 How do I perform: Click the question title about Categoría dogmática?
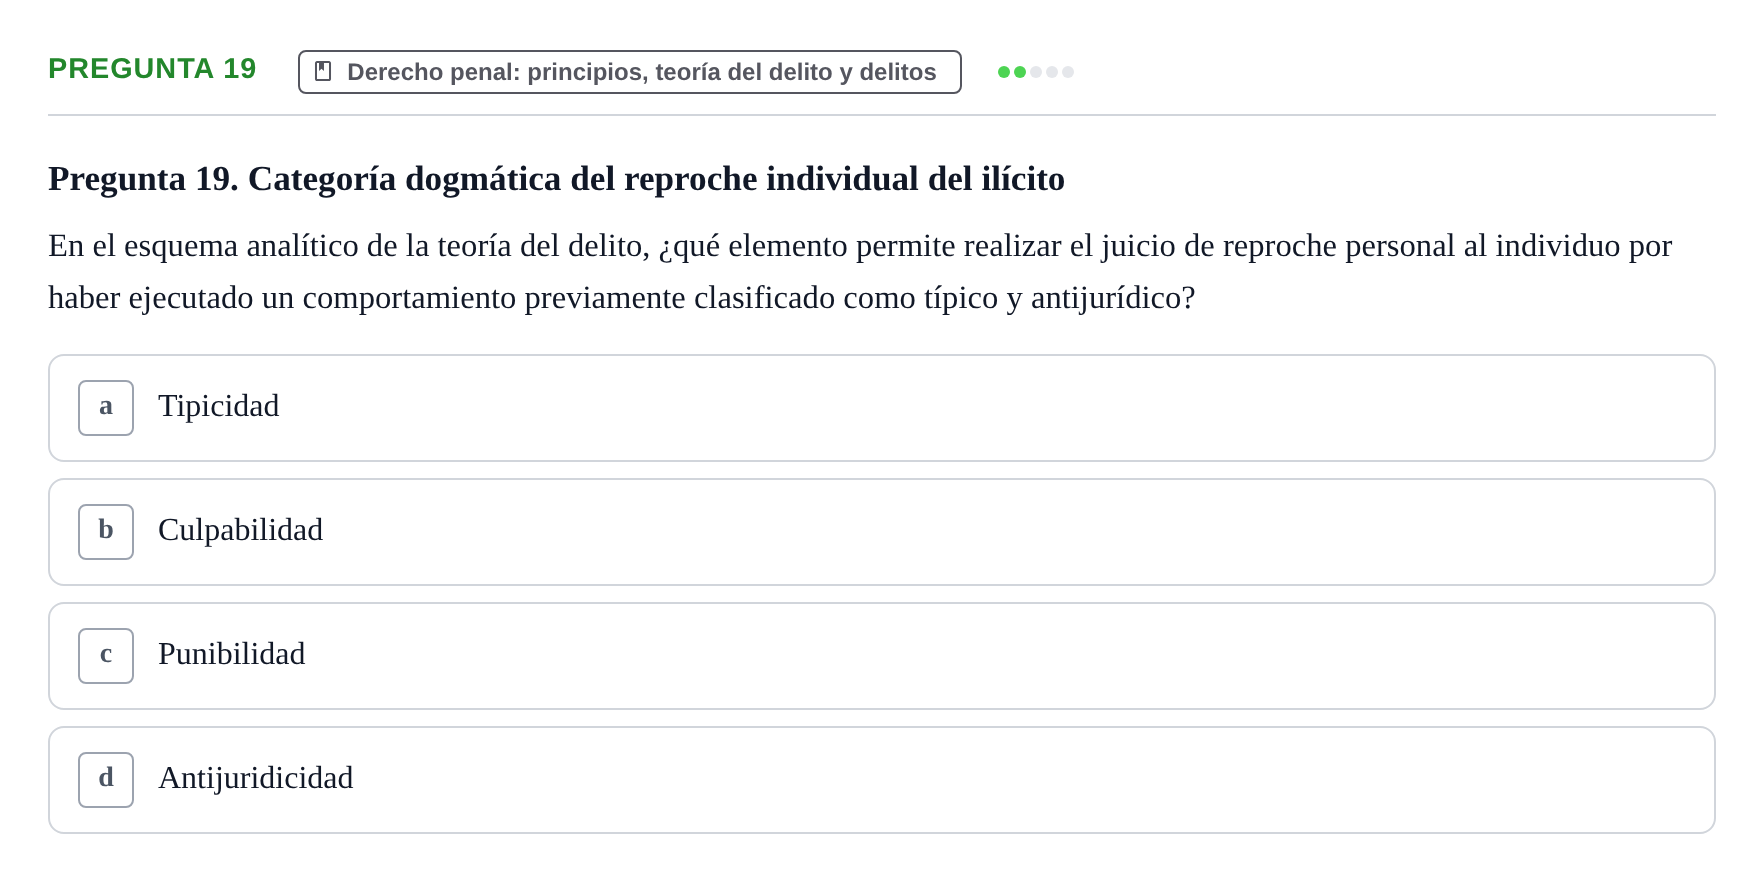(556, 179)
